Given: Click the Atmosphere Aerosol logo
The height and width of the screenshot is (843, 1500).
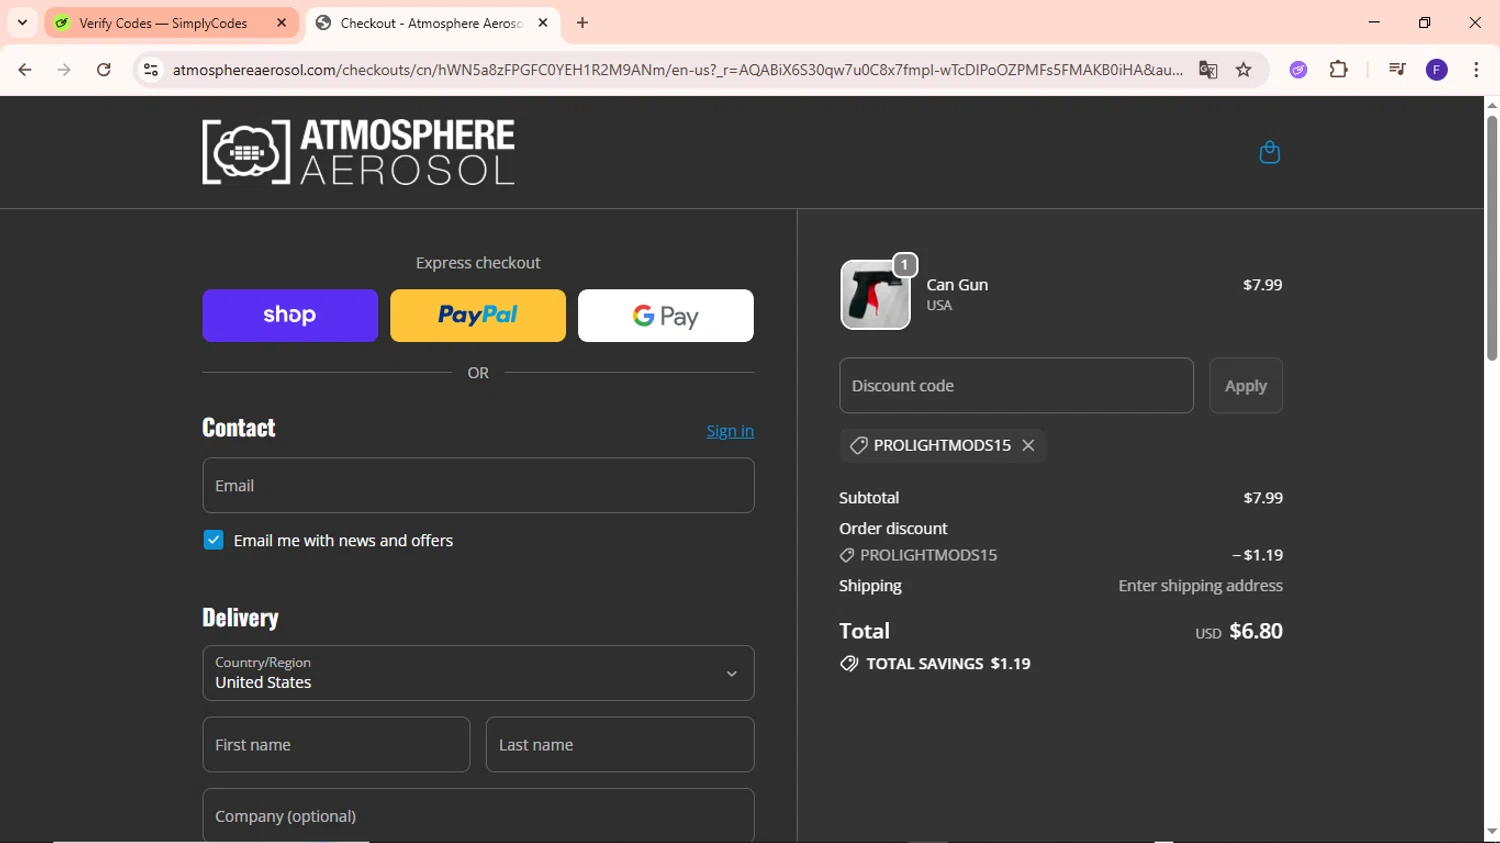Looking at the screenshot, I should point(358,152).
